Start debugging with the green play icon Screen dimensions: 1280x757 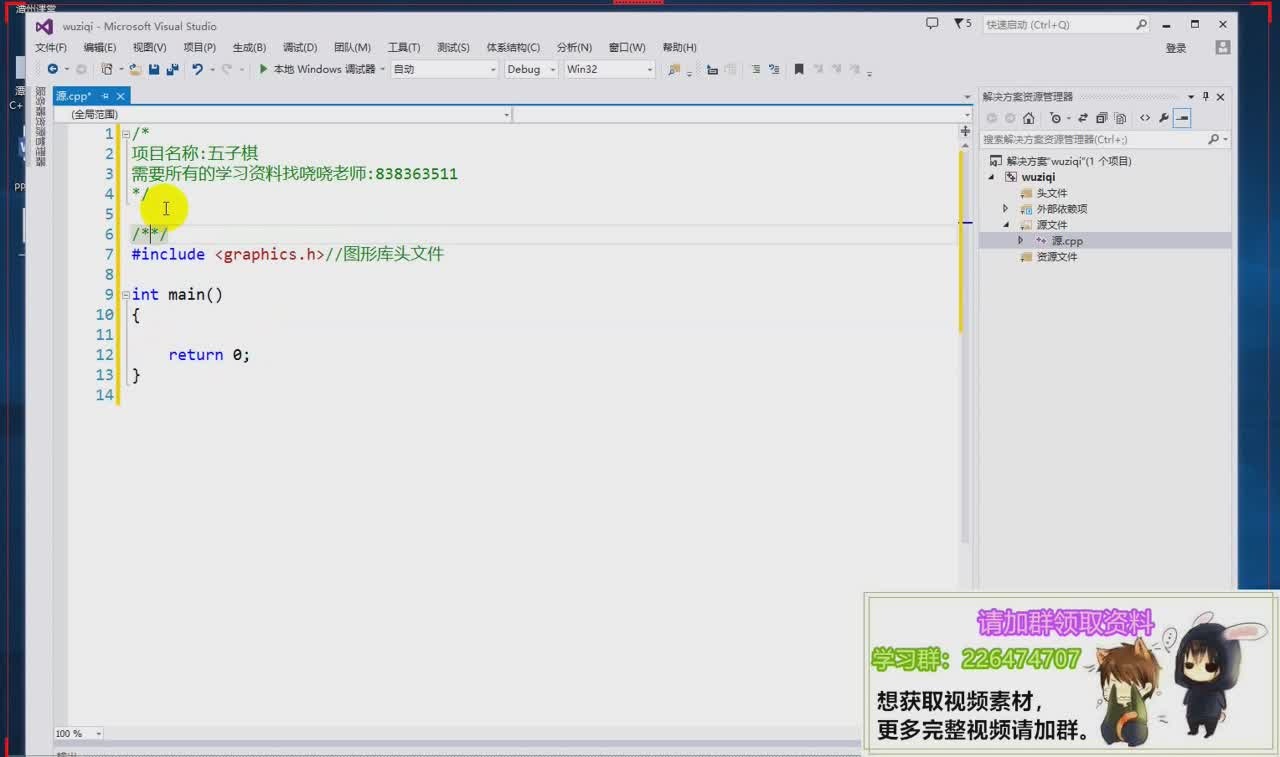pyautogui.click(x=263, y=69)
